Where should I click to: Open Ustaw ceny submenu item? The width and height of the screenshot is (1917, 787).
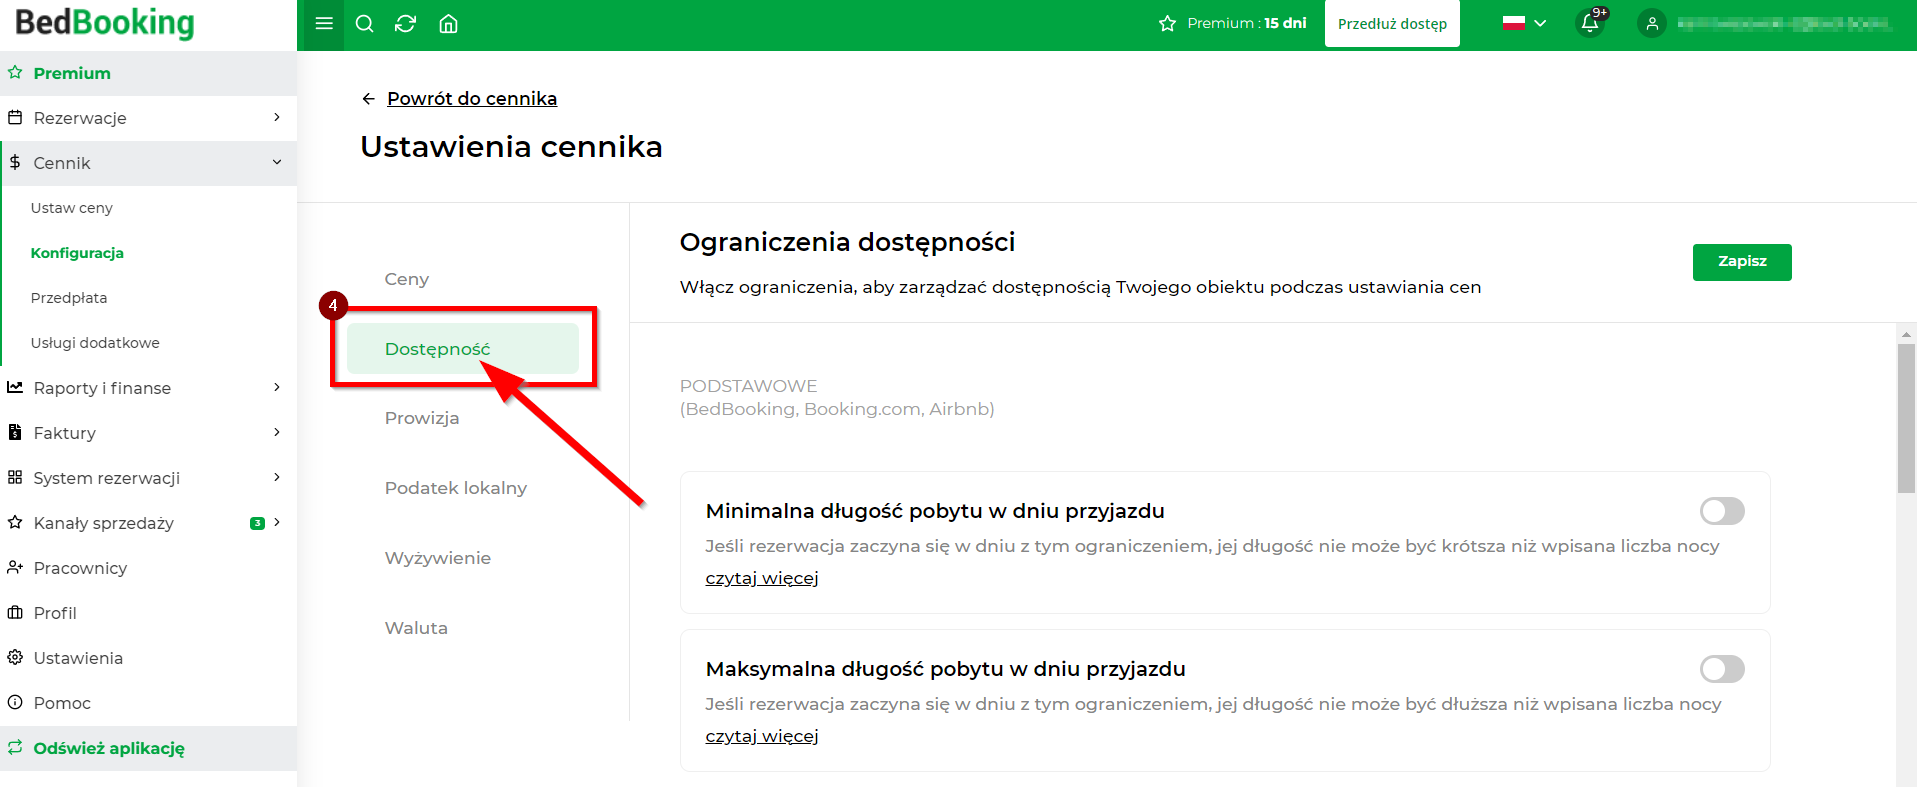pyautogui.click(x=72, y=208)
